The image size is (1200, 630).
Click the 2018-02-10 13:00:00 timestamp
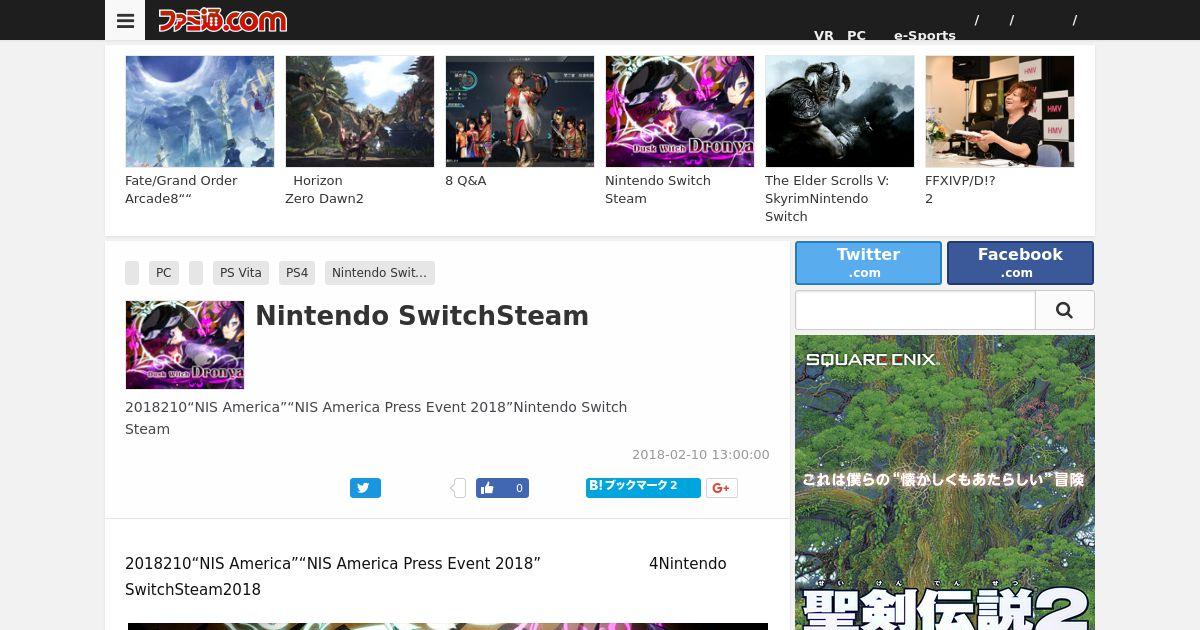tap(701, 454)
